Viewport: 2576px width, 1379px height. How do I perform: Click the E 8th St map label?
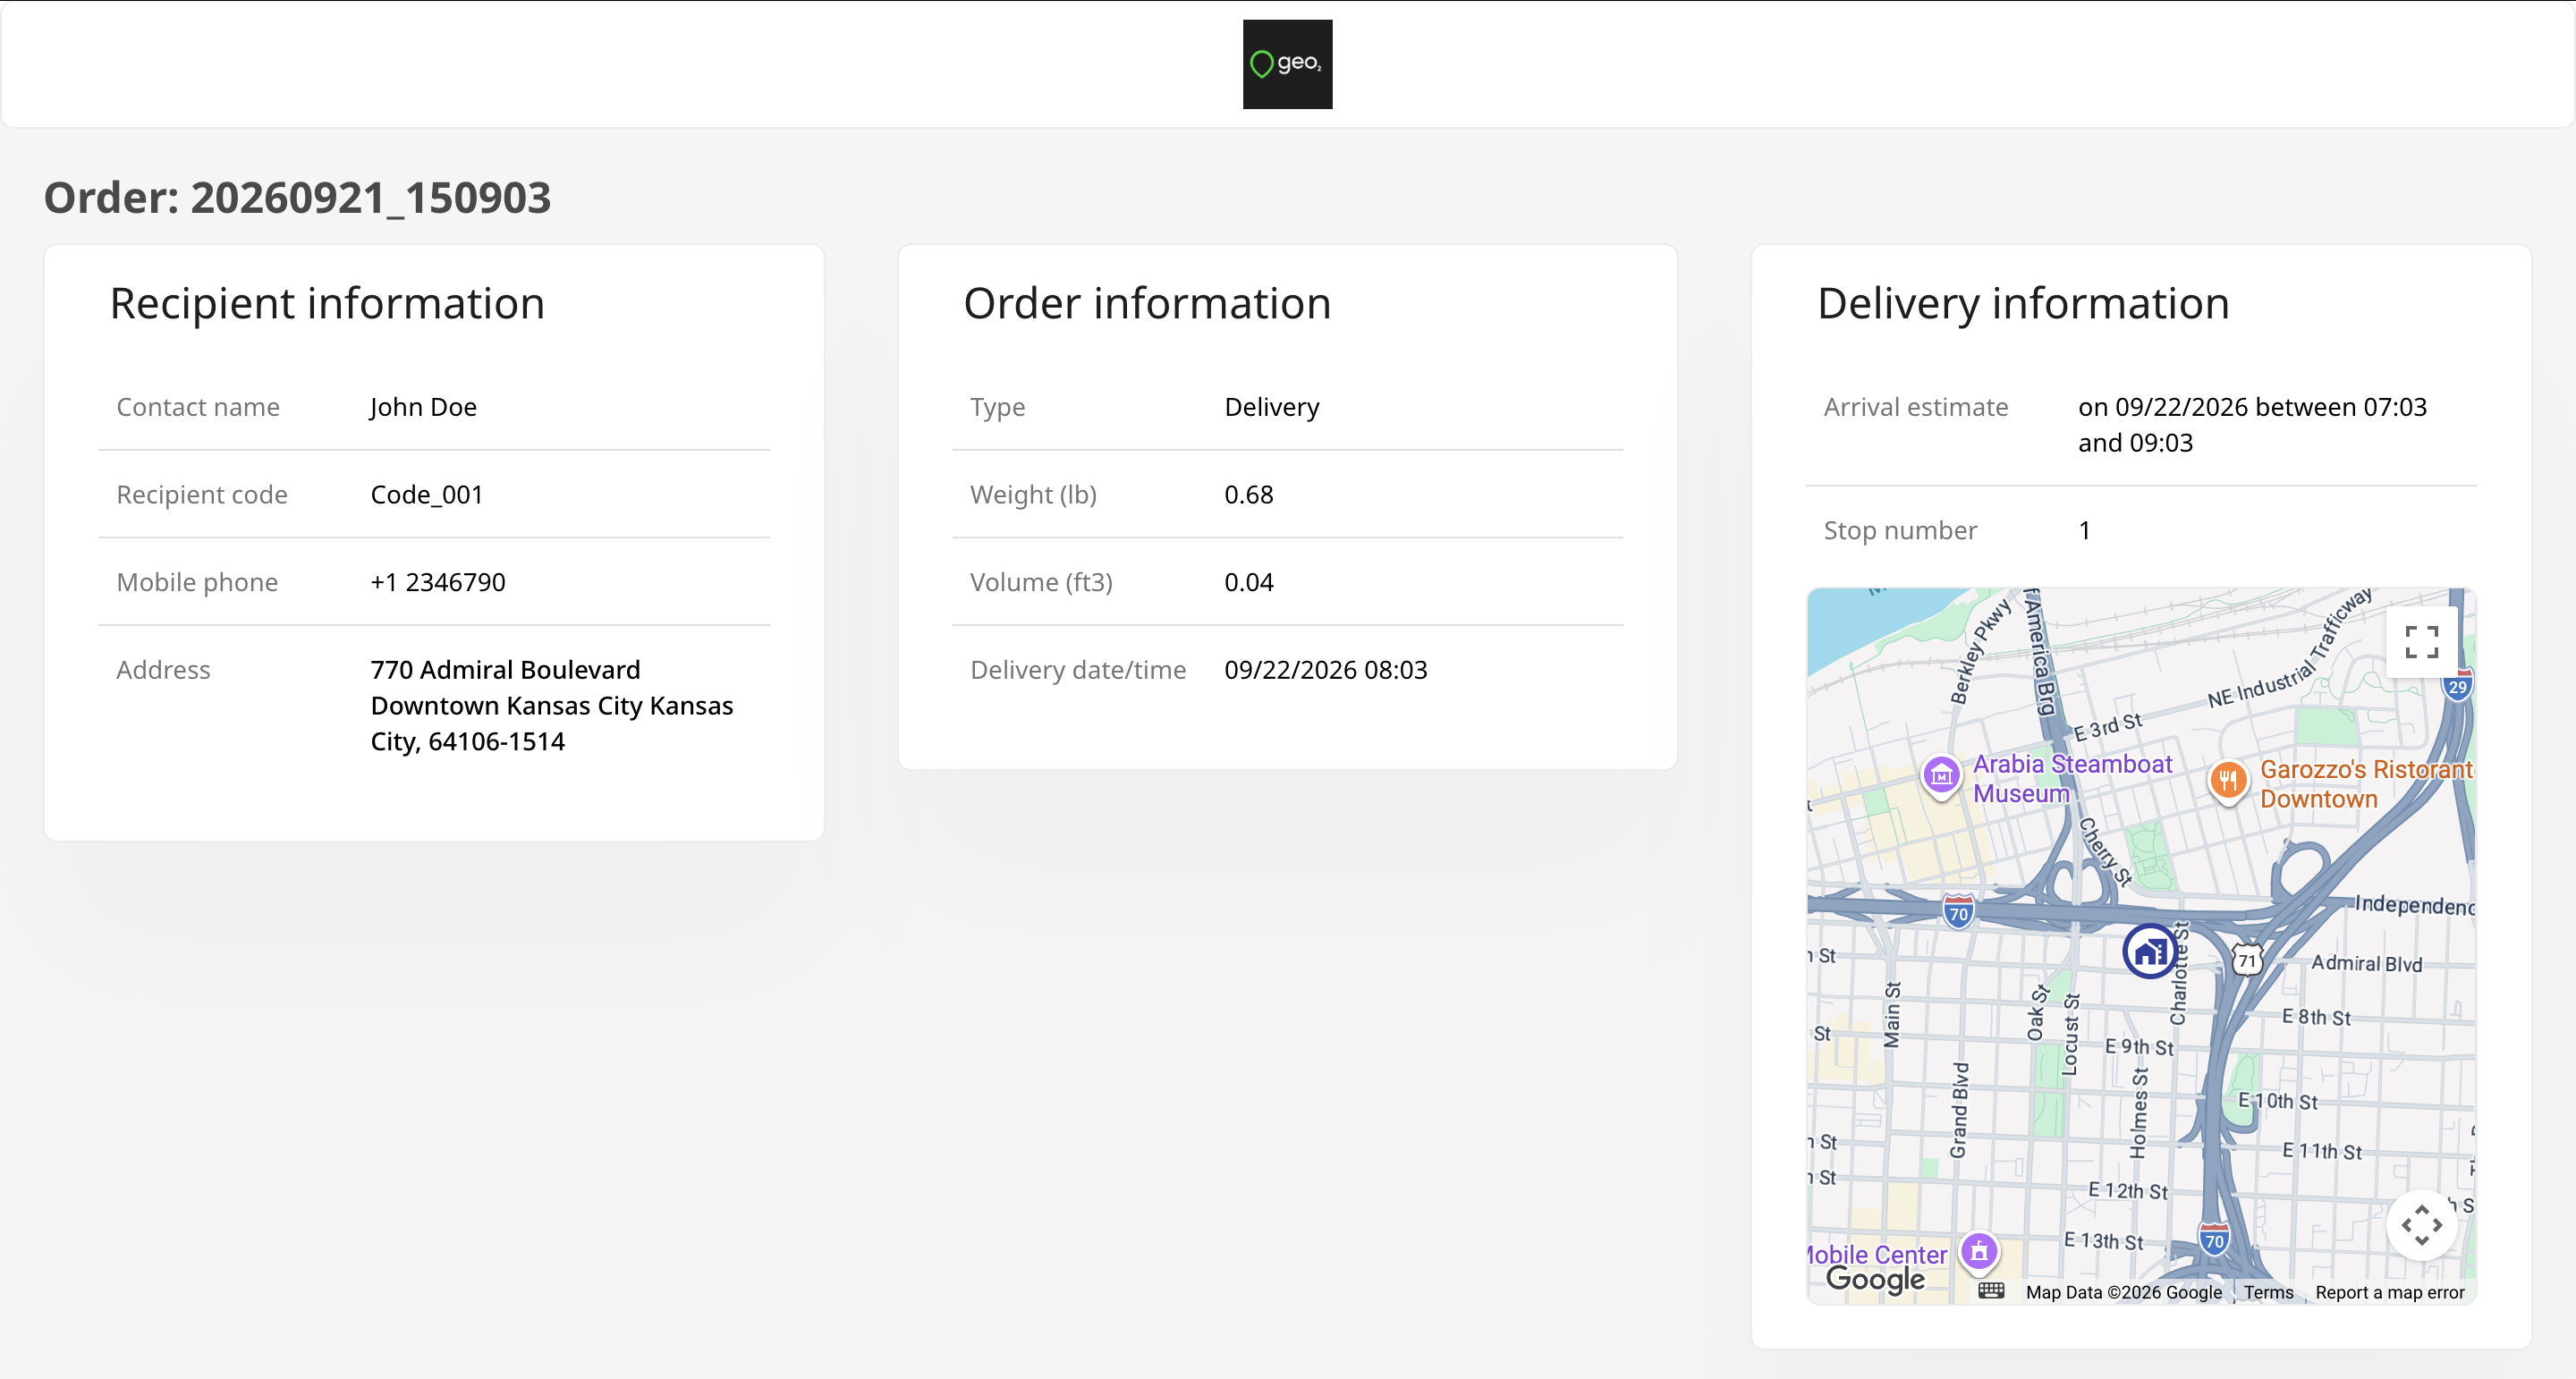click(2316, 1017)
